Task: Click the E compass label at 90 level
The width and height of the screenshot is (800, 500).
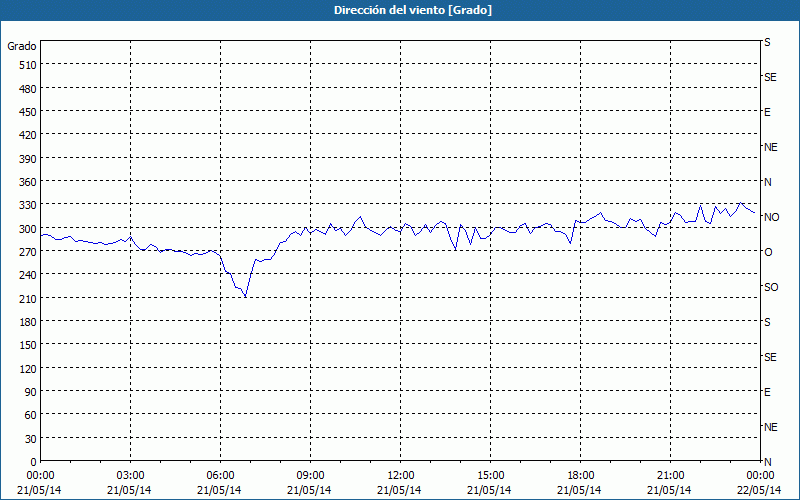Action: point(767,392)
